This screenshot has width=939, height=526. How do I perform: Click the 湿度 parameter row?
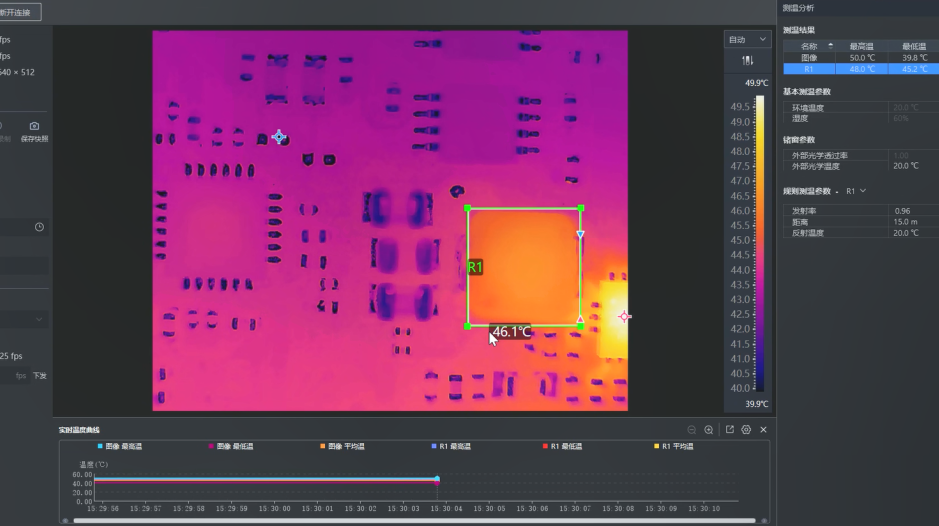(861, 119)
